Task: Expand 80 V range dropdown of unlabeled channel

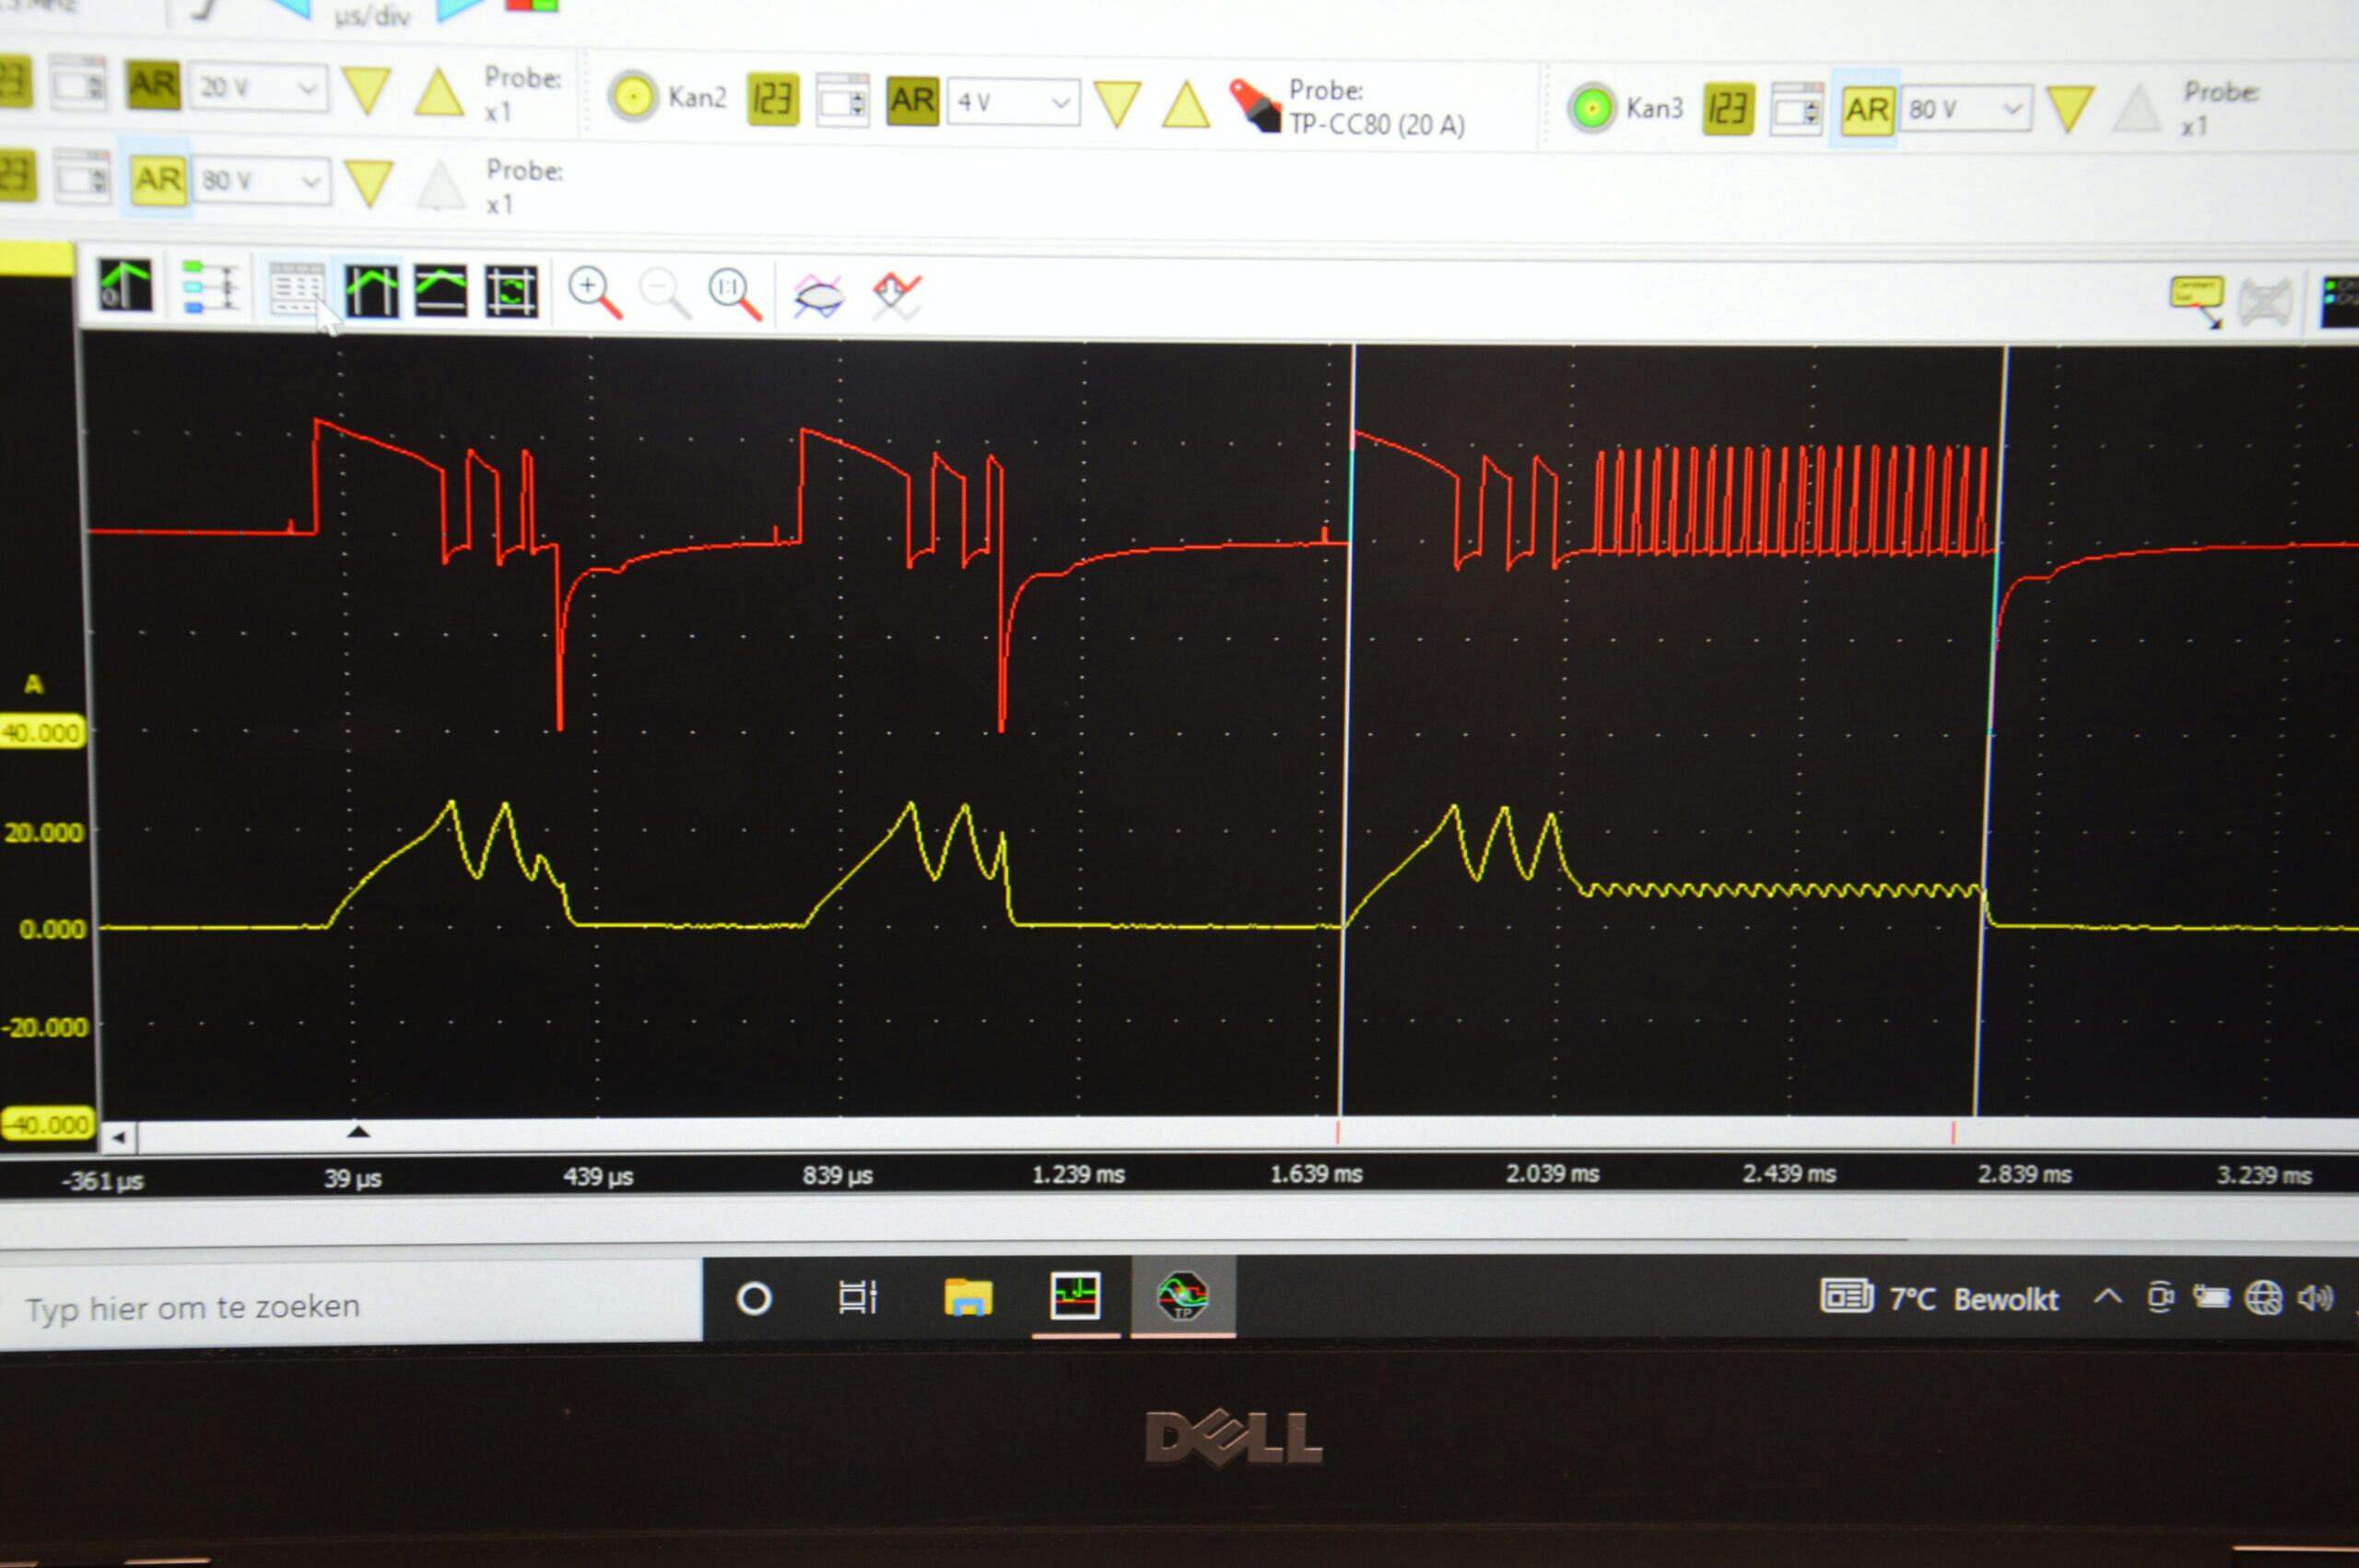Action: tap(261, 181)
